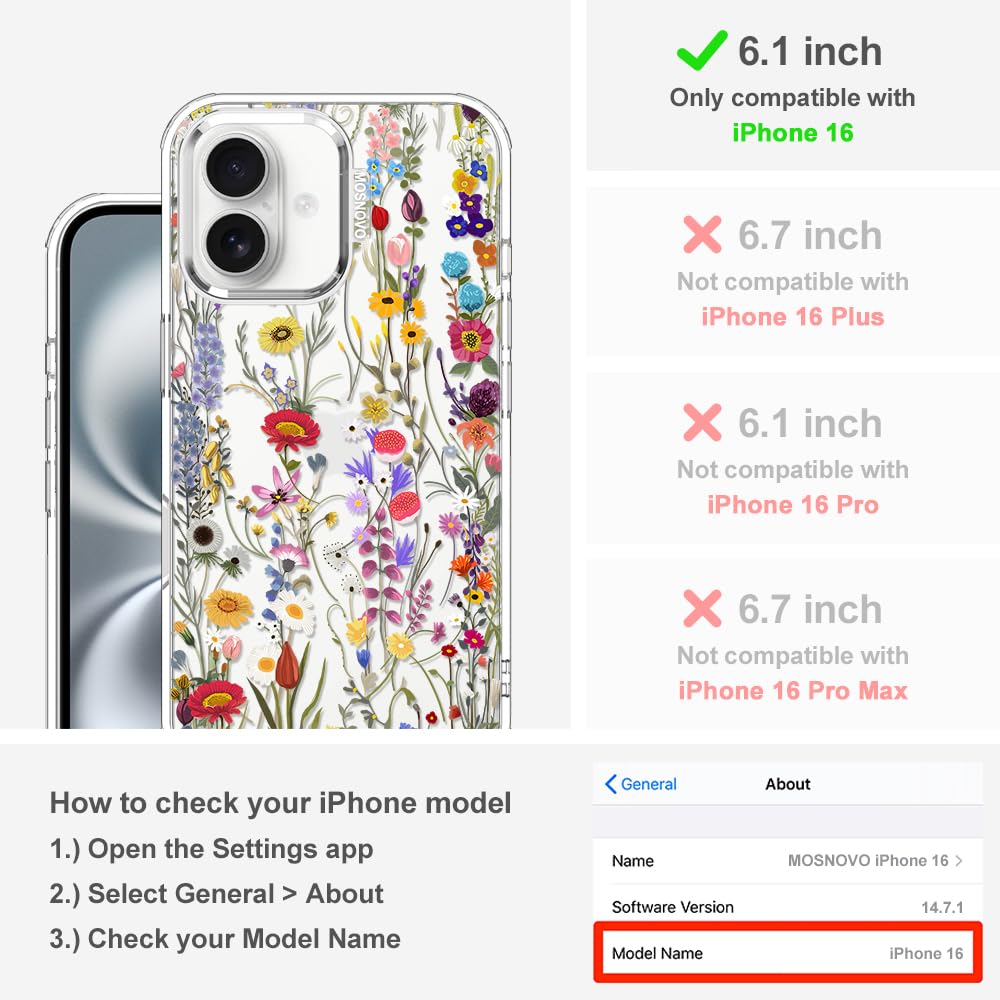The image size is (1000, 1000).
Task: Click the lower camera lens on the case
Action: pyautogui.click(x=236, y=243)
